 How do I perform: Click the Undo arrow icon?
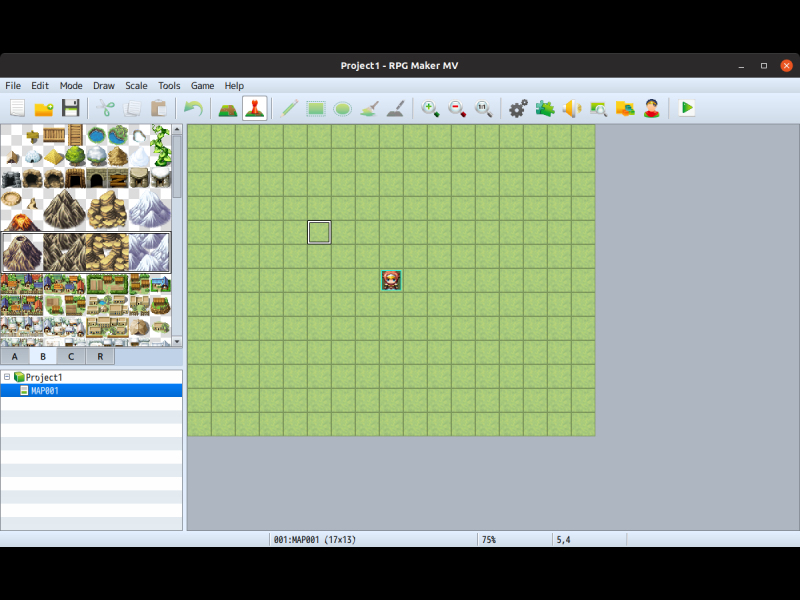pyautogui.click(x=193, y=108)
